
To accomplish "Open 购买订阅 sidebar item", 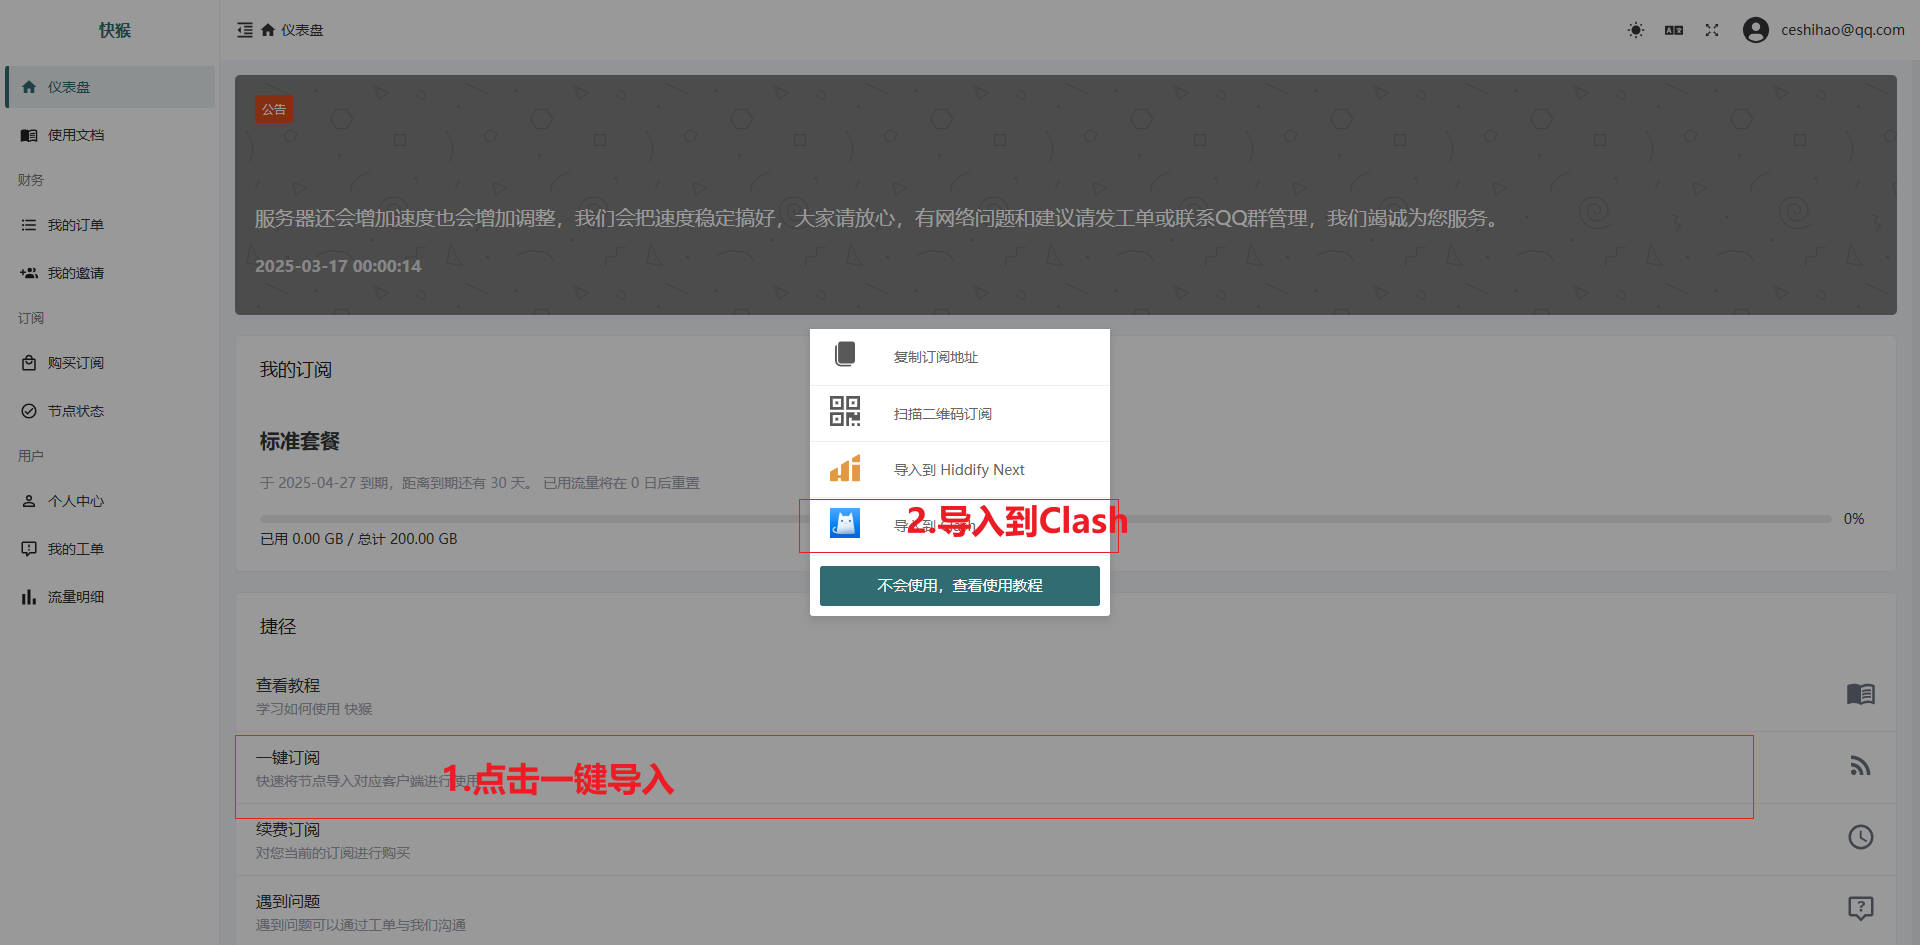I will point(110,363).
